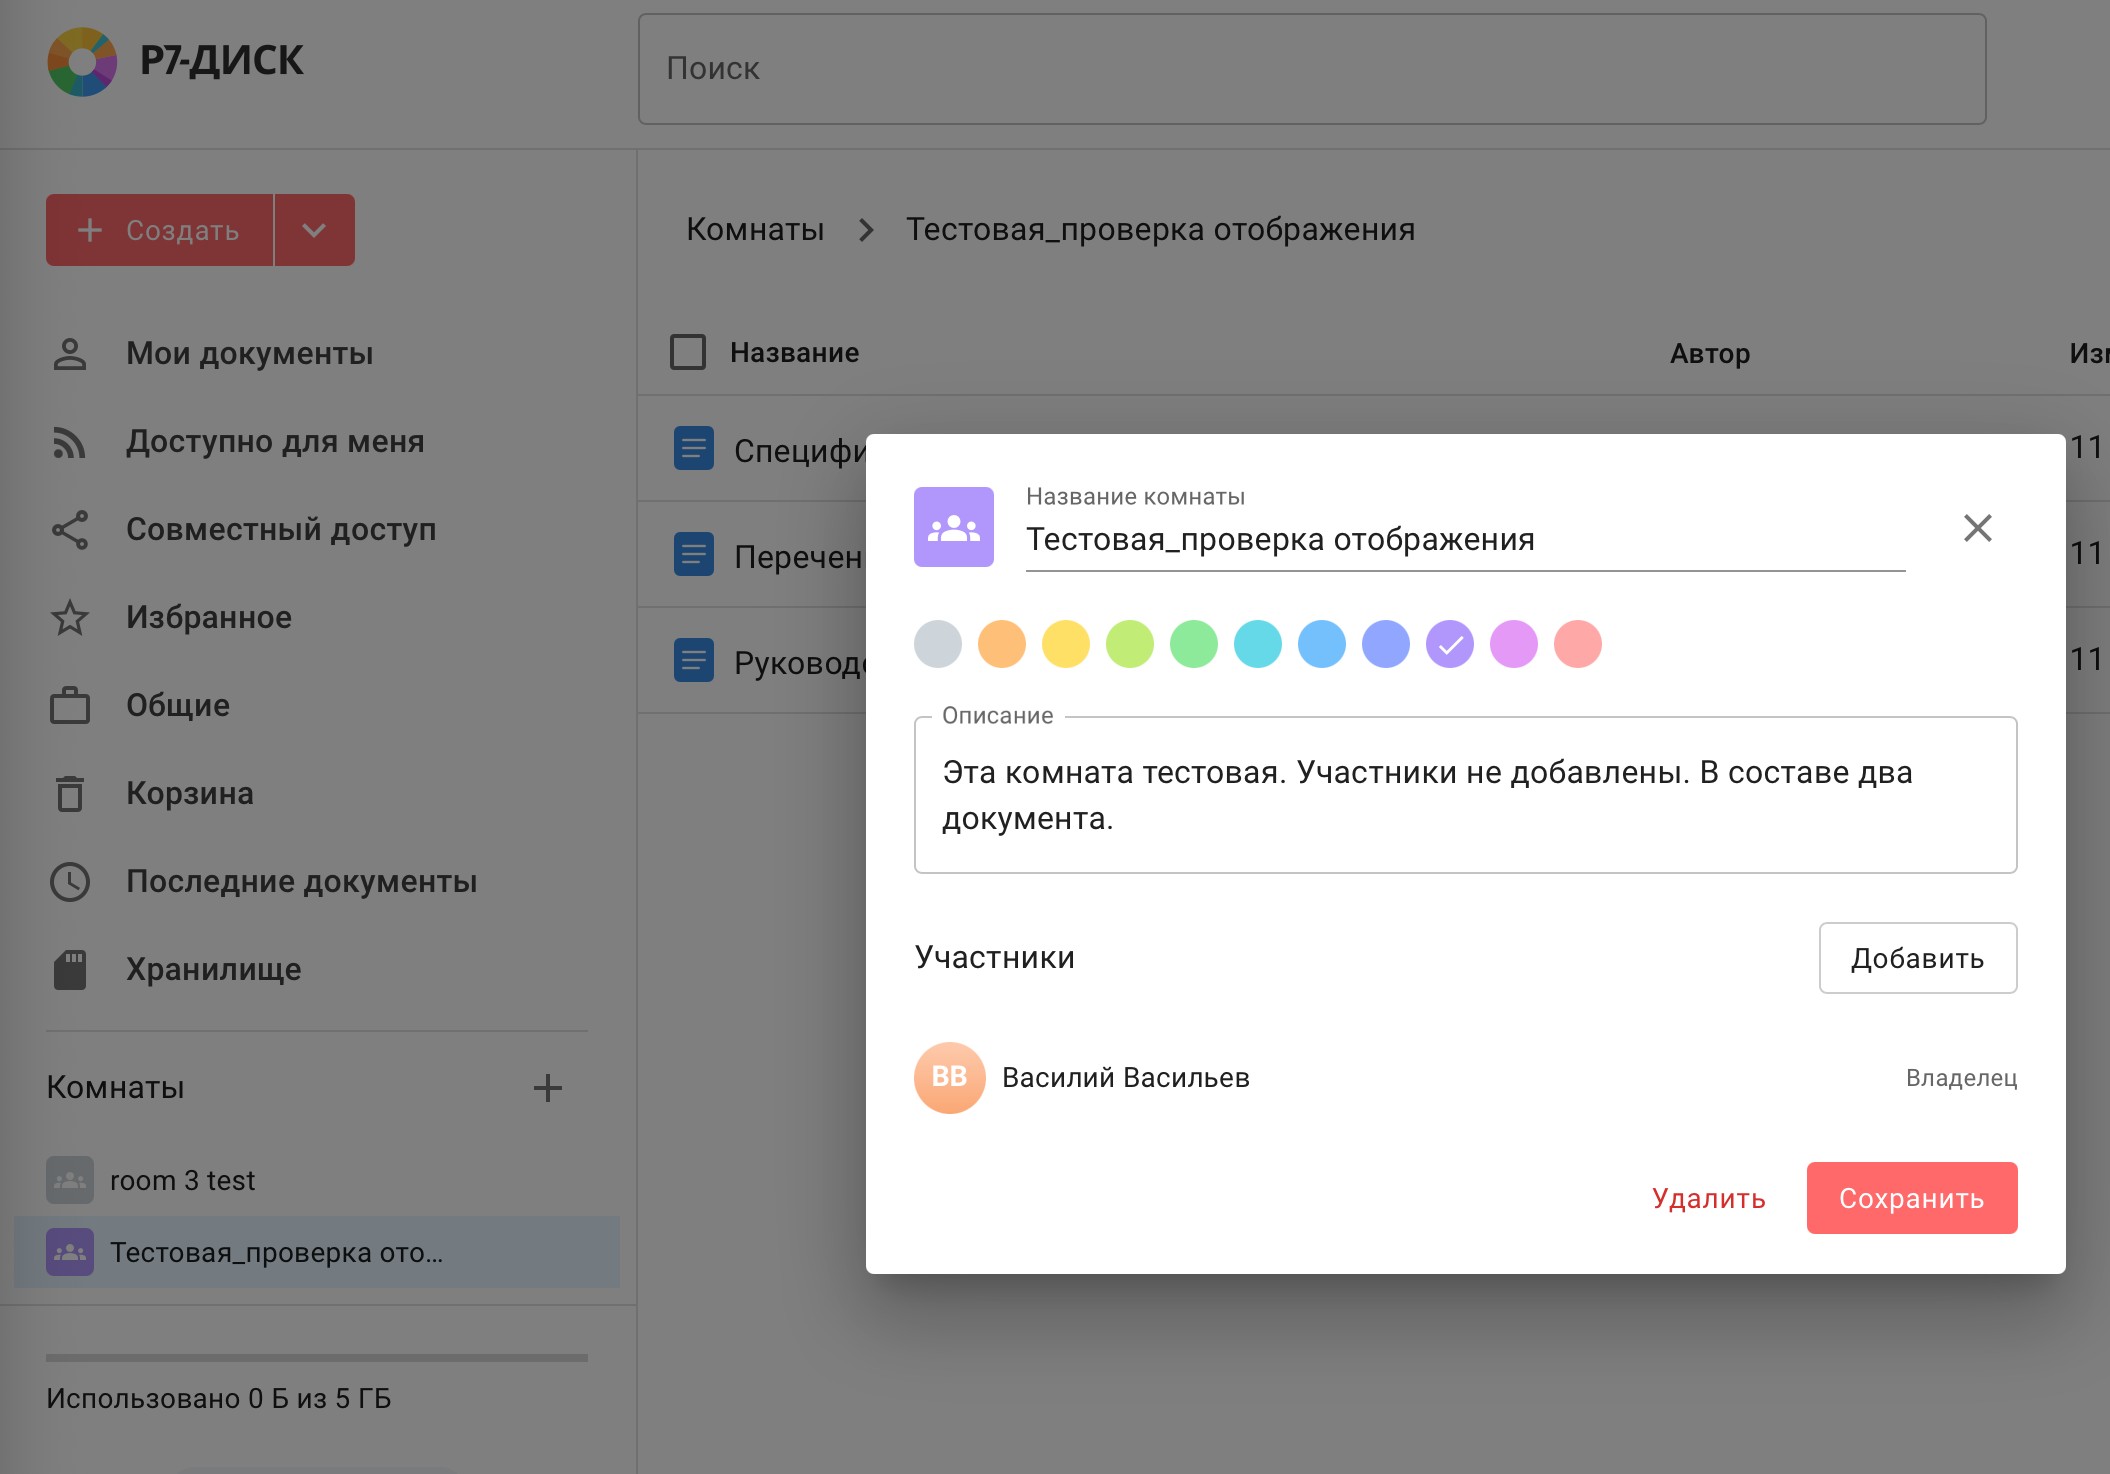Viewport: 2110px width, 1474px height.
Task: Click the storage card icon beside Хранилище
Action: point(70,970)
